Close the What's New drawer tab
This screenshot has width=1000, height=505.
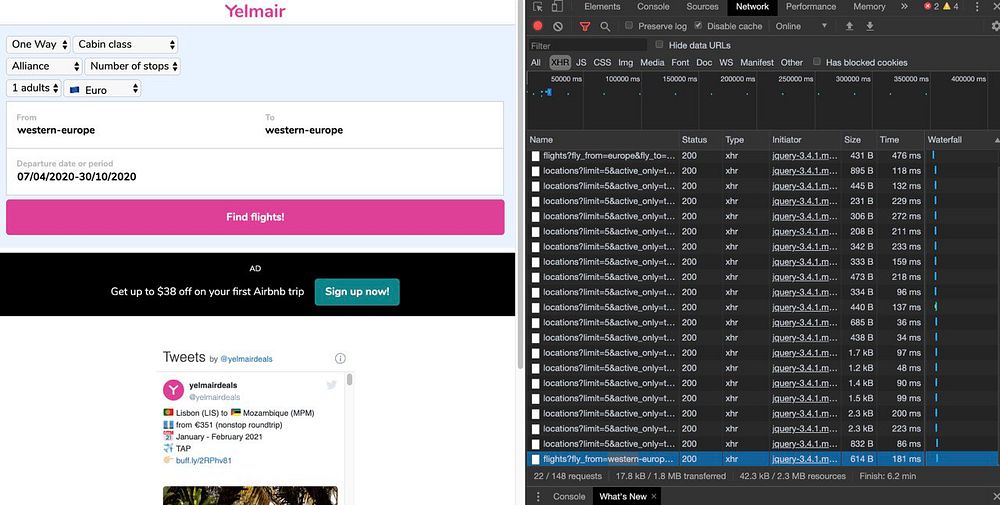point(654,496)
